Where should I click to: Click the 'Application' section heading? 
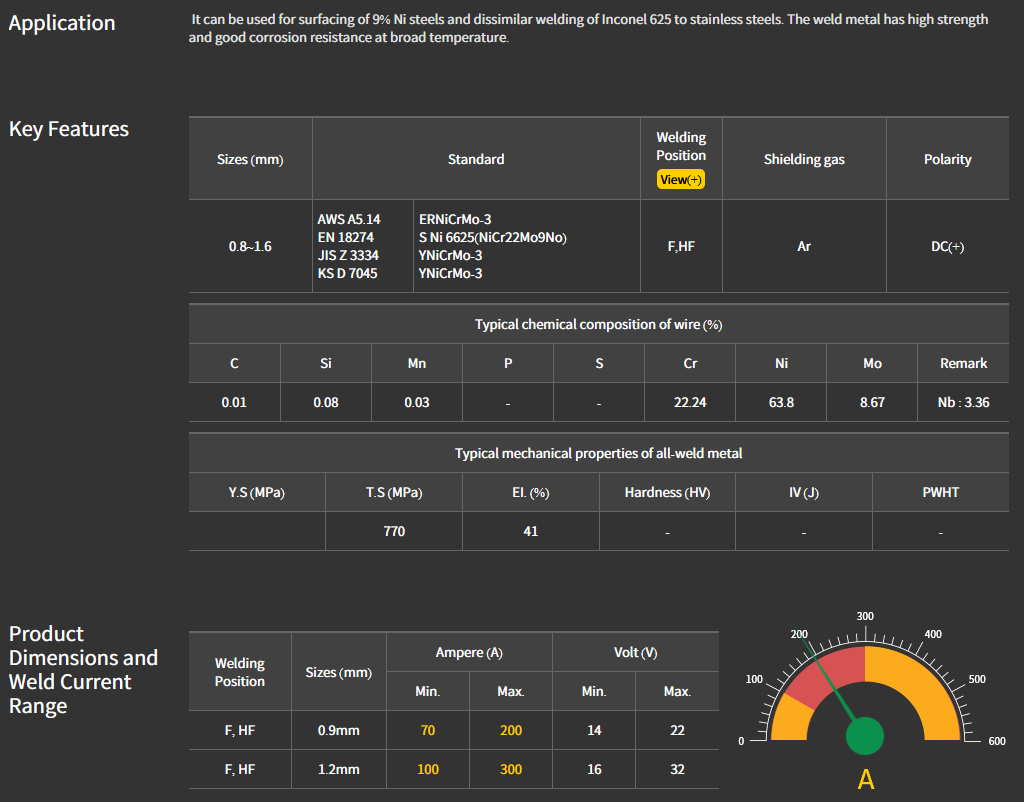tap(62, 23)
